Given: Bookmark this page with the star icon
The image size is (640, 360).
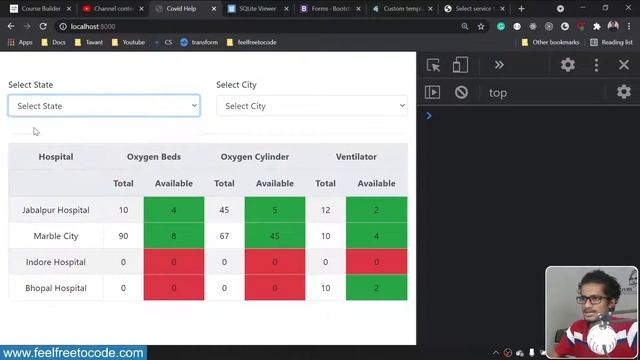Looking at the screenshot, I should 481,27.
